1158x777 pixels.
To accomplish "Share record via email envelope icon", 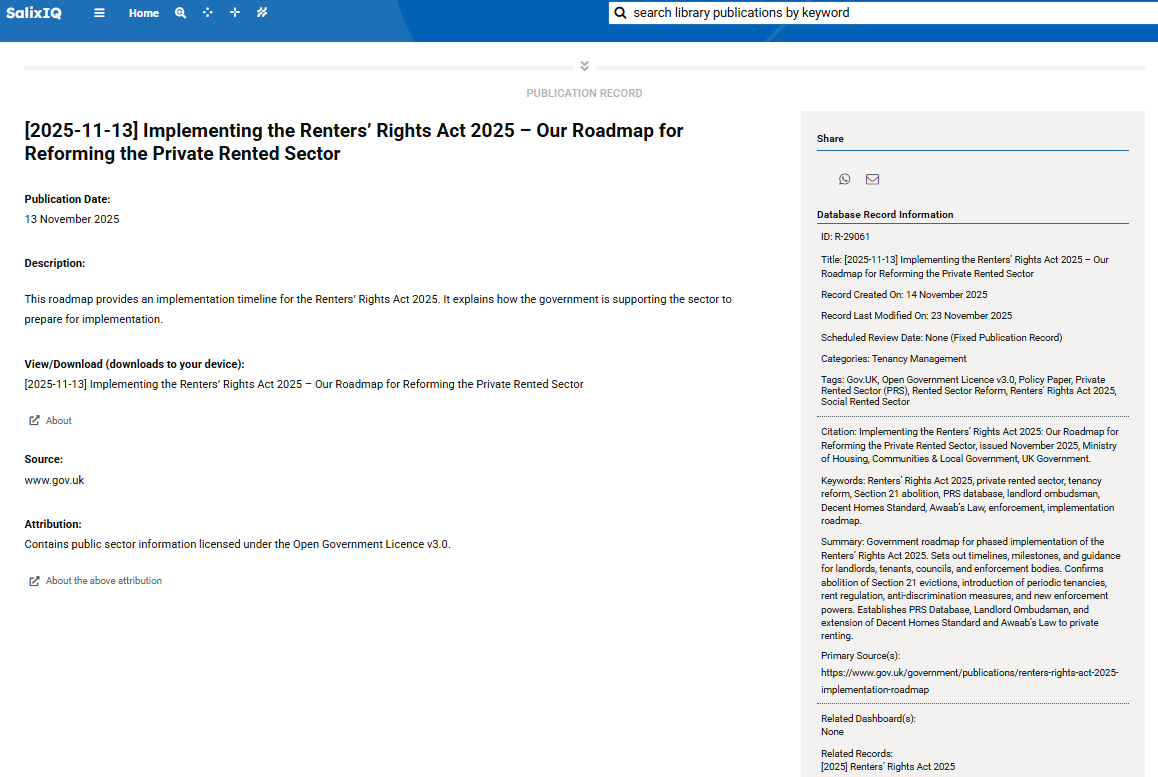I will click(x=873, y=179).
